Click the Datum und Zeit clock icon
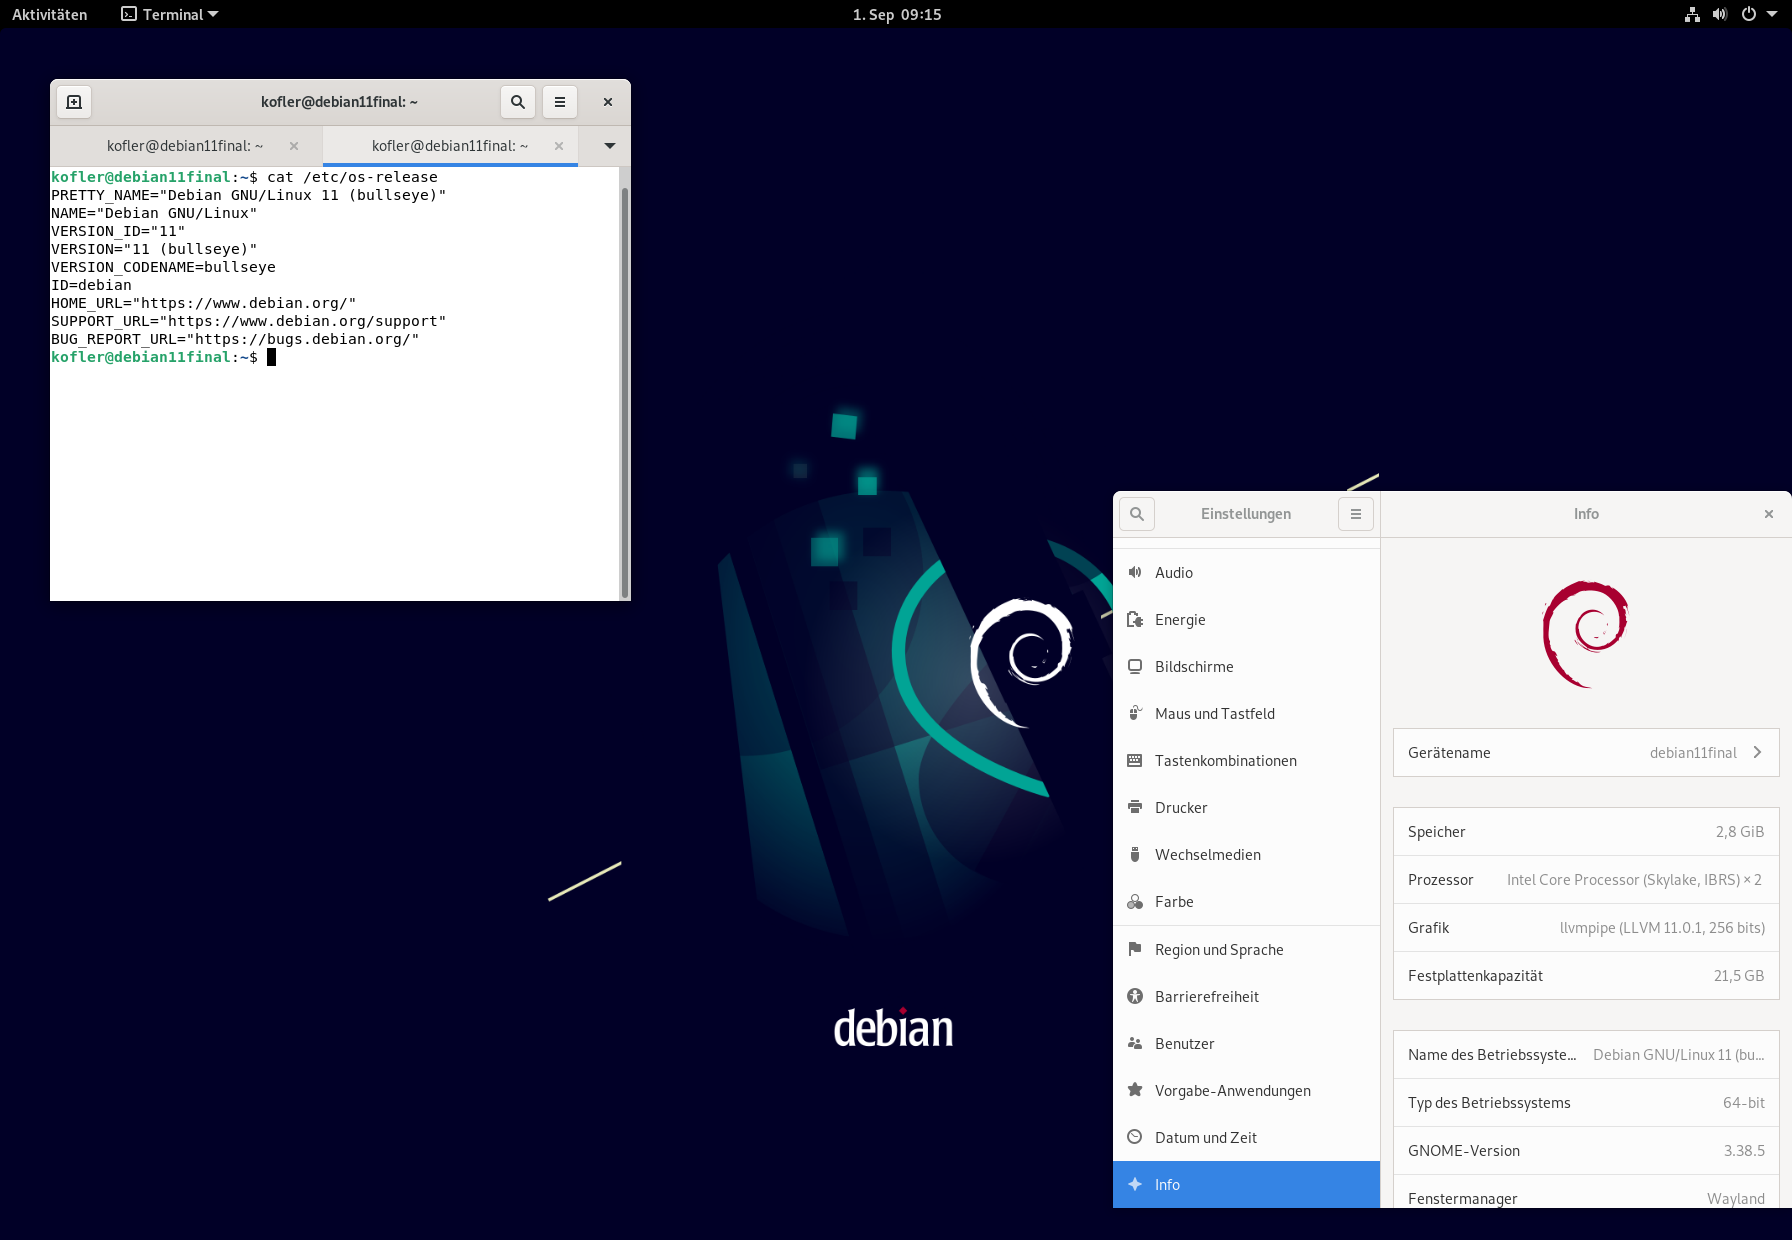Screen dimensions: 1792x1240 click(1135, 1137)
